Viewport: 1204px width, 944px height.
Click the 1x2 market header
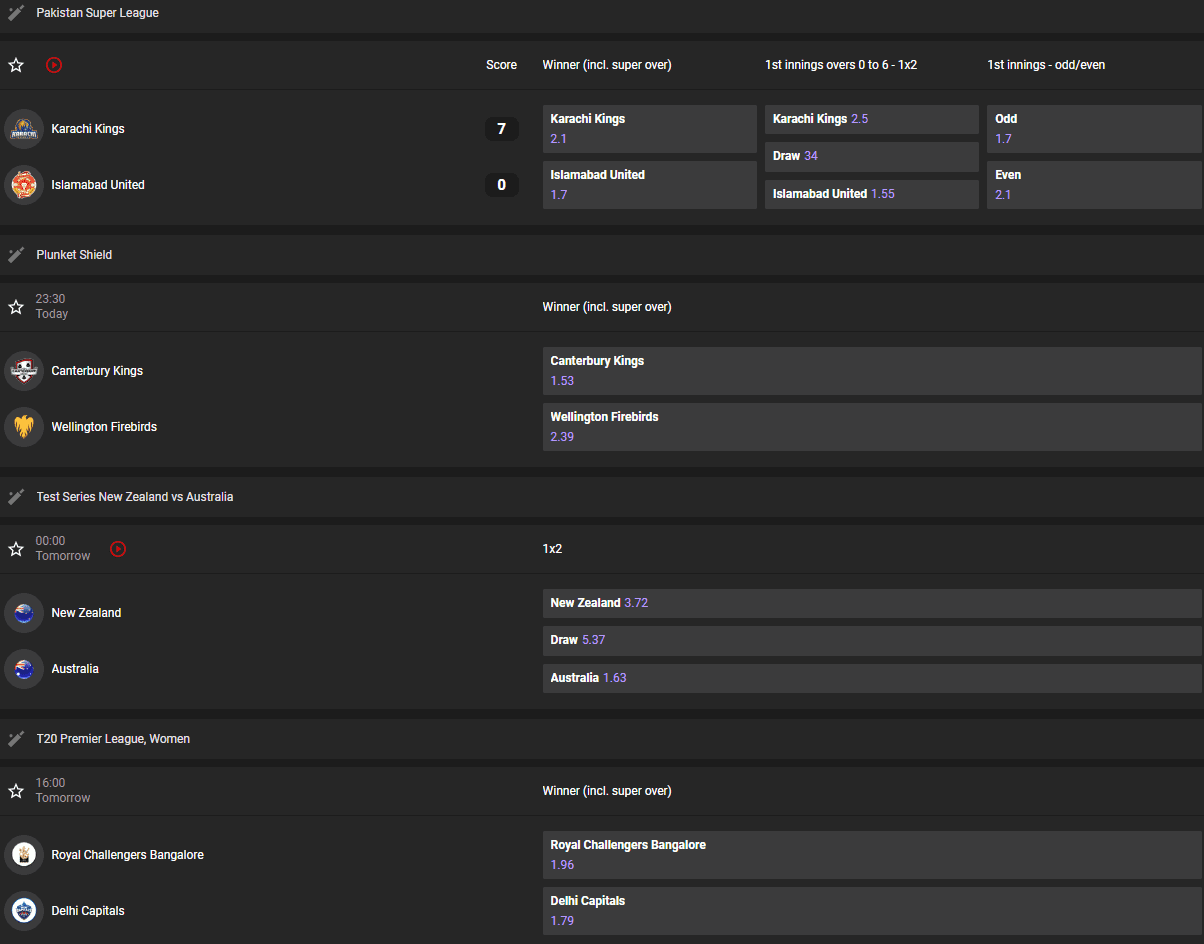point(552,549)
